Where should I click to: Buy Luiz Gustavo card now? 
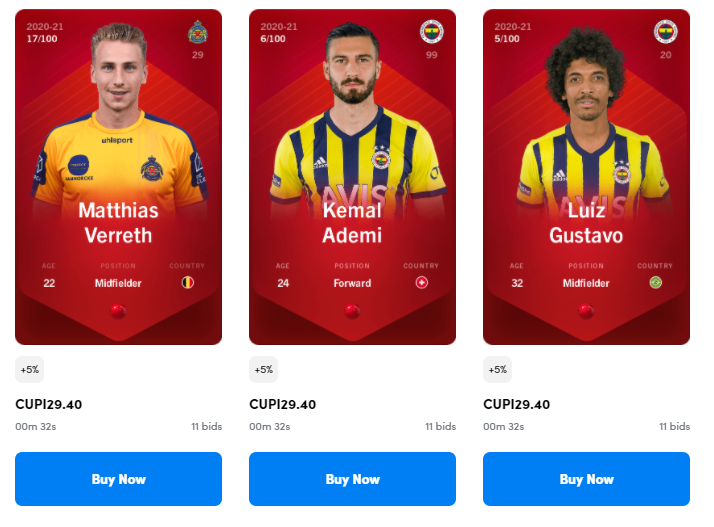(586, 479)
